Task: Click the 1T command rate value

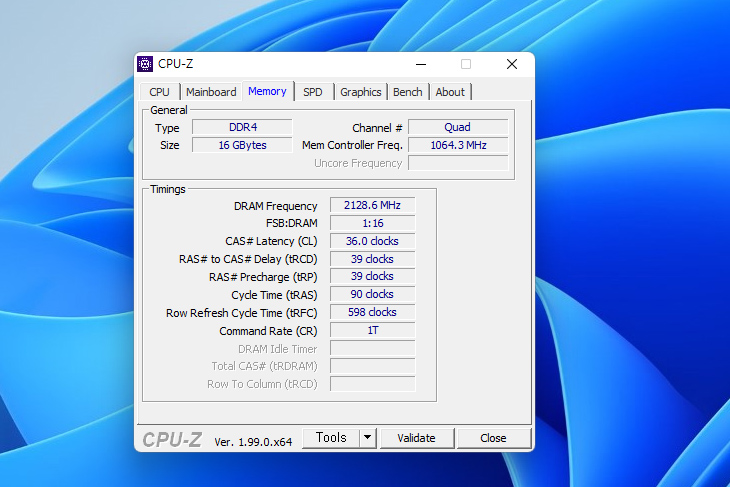Action: (x=372, y=330)
